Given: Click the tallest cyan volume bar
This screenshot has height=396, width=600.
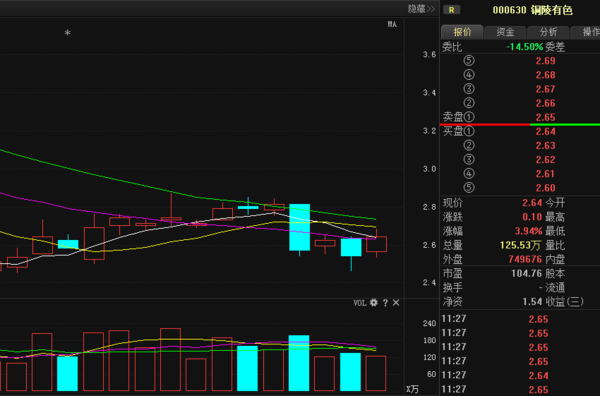Looking at the screenshot, I should point(299,363).
